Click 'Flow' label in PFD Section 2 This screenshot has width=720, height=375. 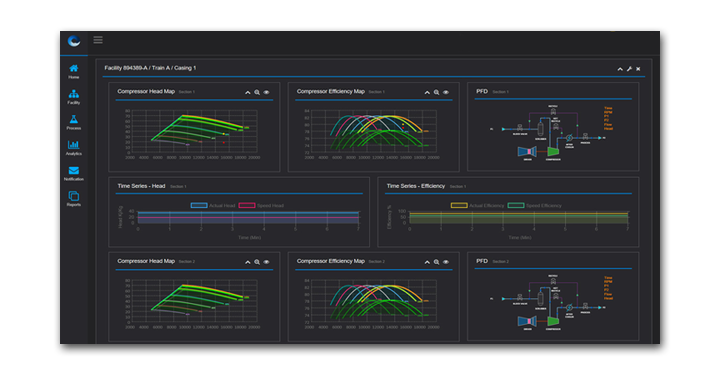click(608, 294)
